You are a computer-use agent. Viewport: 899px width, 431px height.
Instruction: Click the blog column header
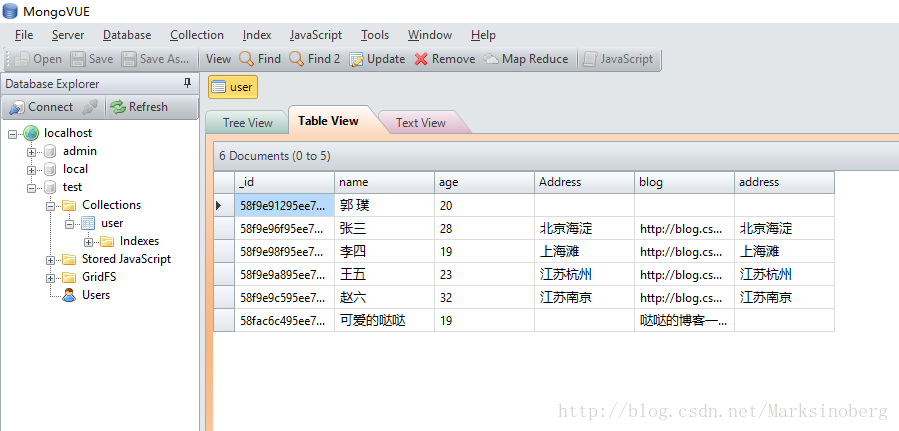coord(684,182)
